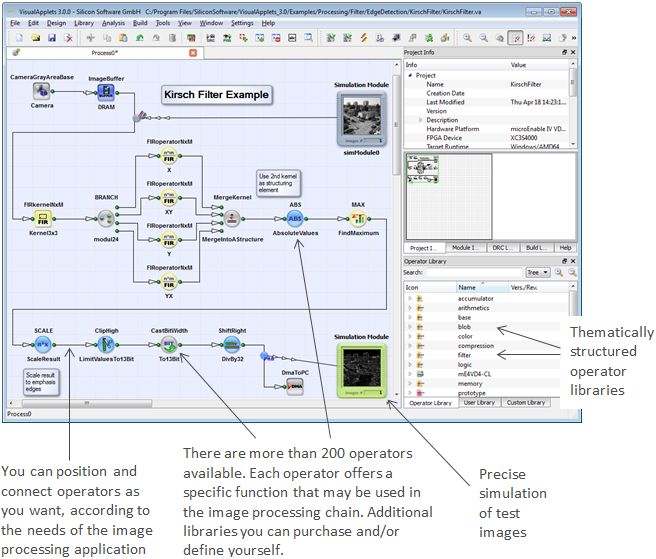Viewport: 656px width, 559px height.
Task: Switch to the User Library tab
Action: pyautogui.click(x=479, y=403)
